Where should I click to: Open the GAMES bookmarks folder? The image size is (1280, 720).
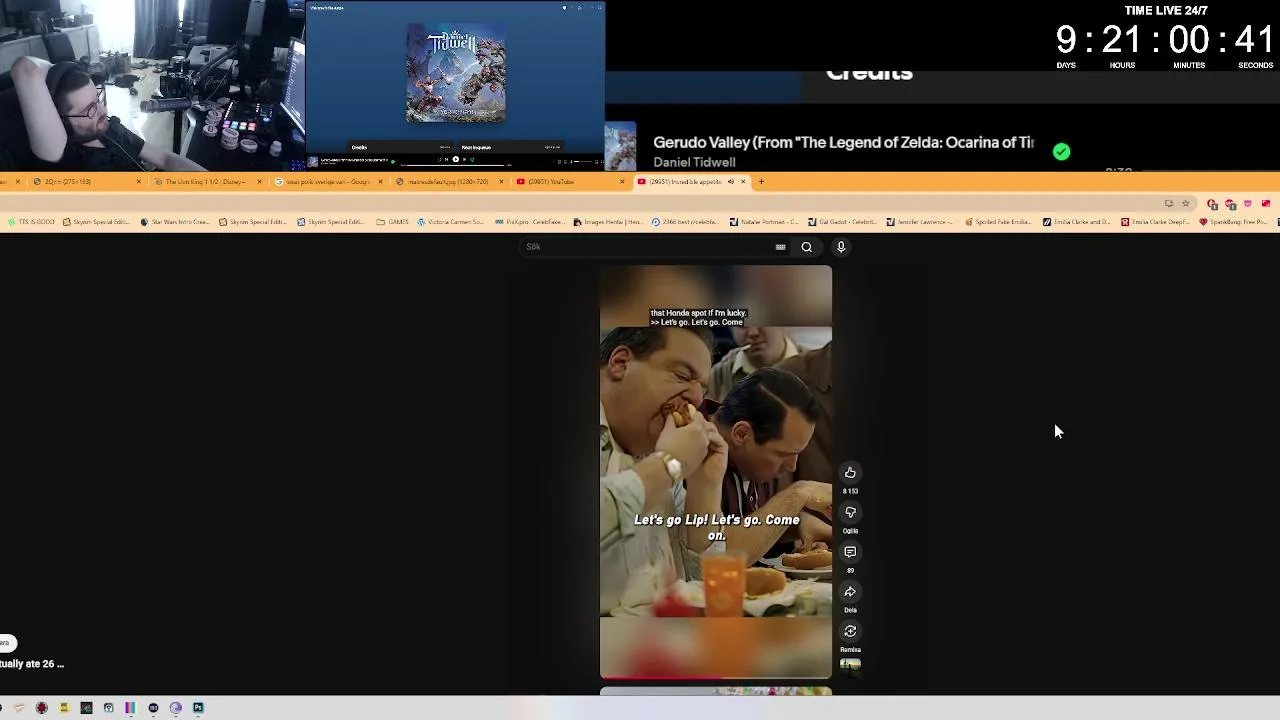click(392, 222)
